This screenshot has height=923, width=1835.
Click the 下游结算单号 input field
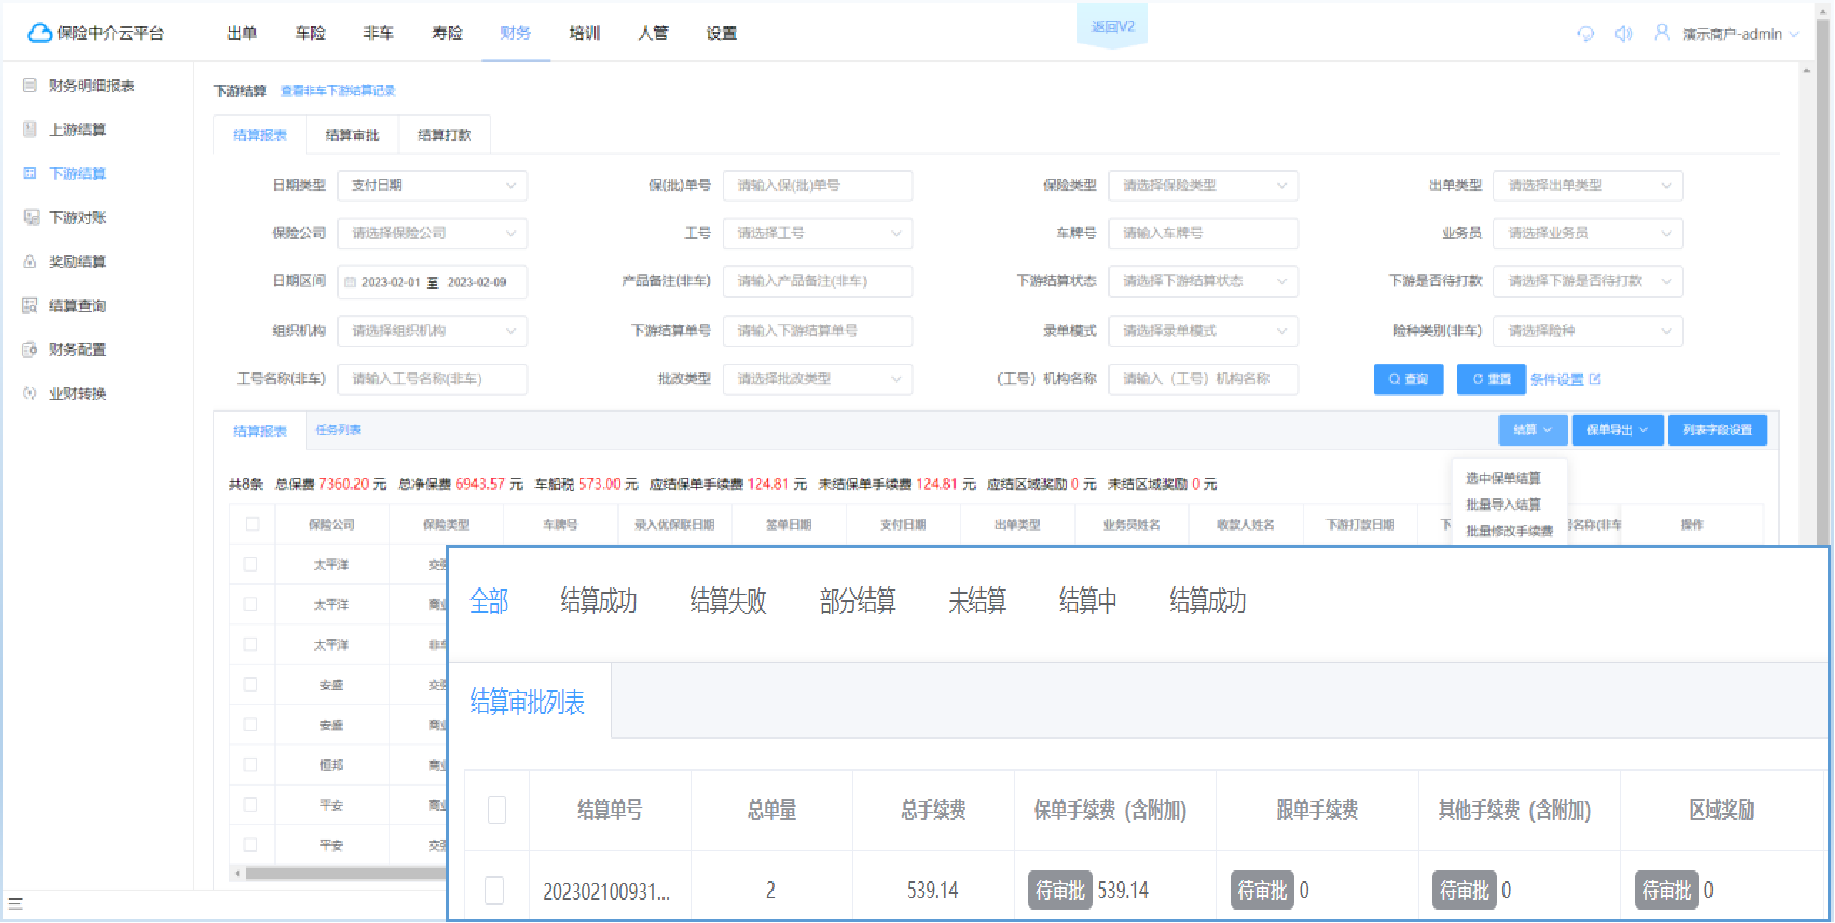pos(817,330)
